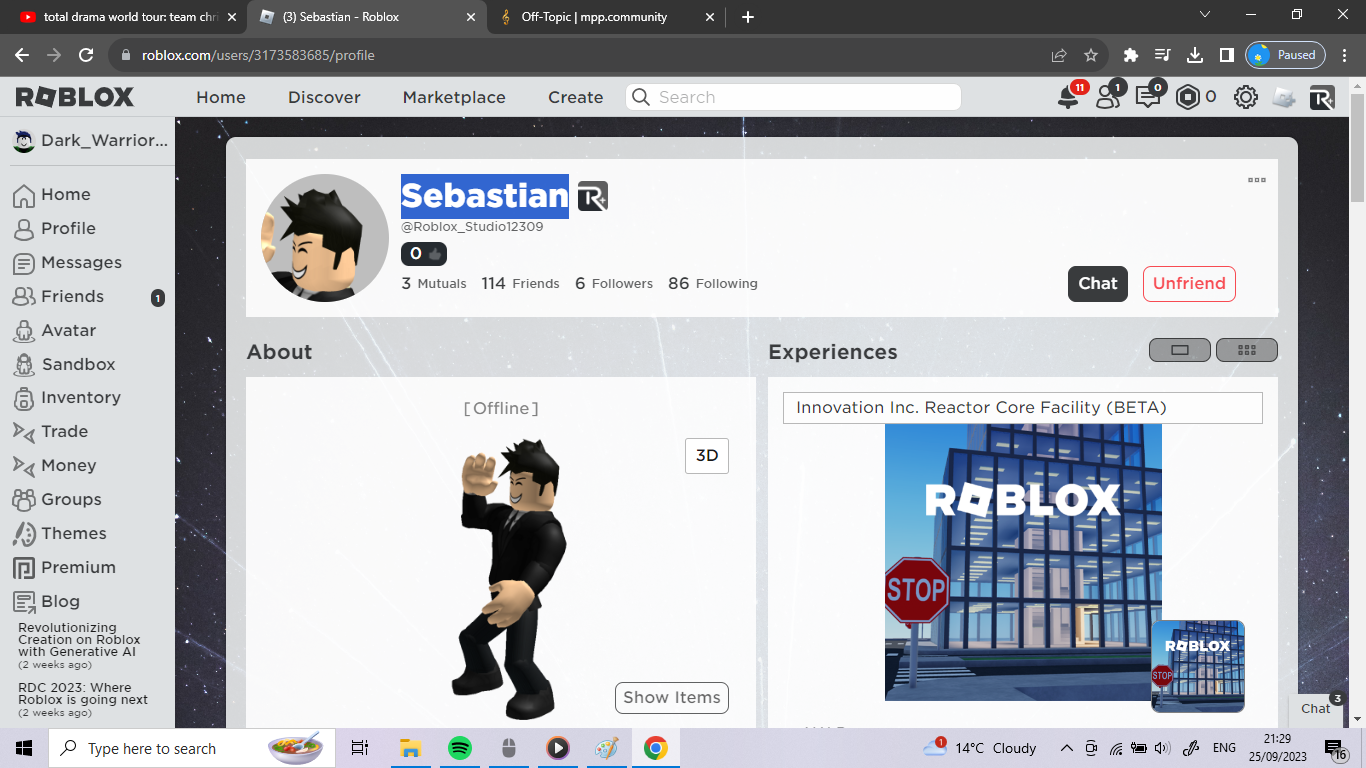Click Show Items button

tap(672, 697)
